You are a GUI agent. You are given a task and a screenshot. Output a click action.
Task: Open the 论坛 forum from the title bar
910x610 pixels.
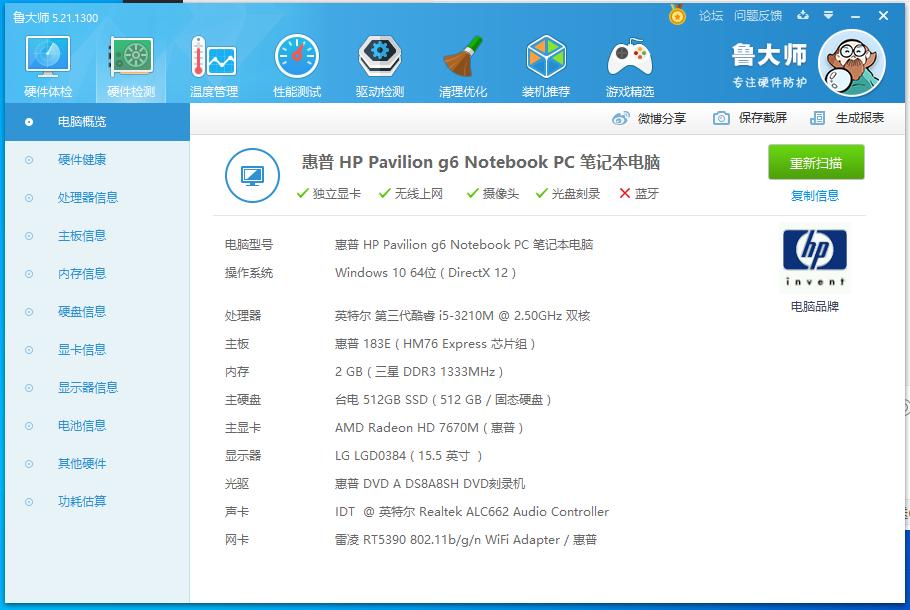[713, 15]
